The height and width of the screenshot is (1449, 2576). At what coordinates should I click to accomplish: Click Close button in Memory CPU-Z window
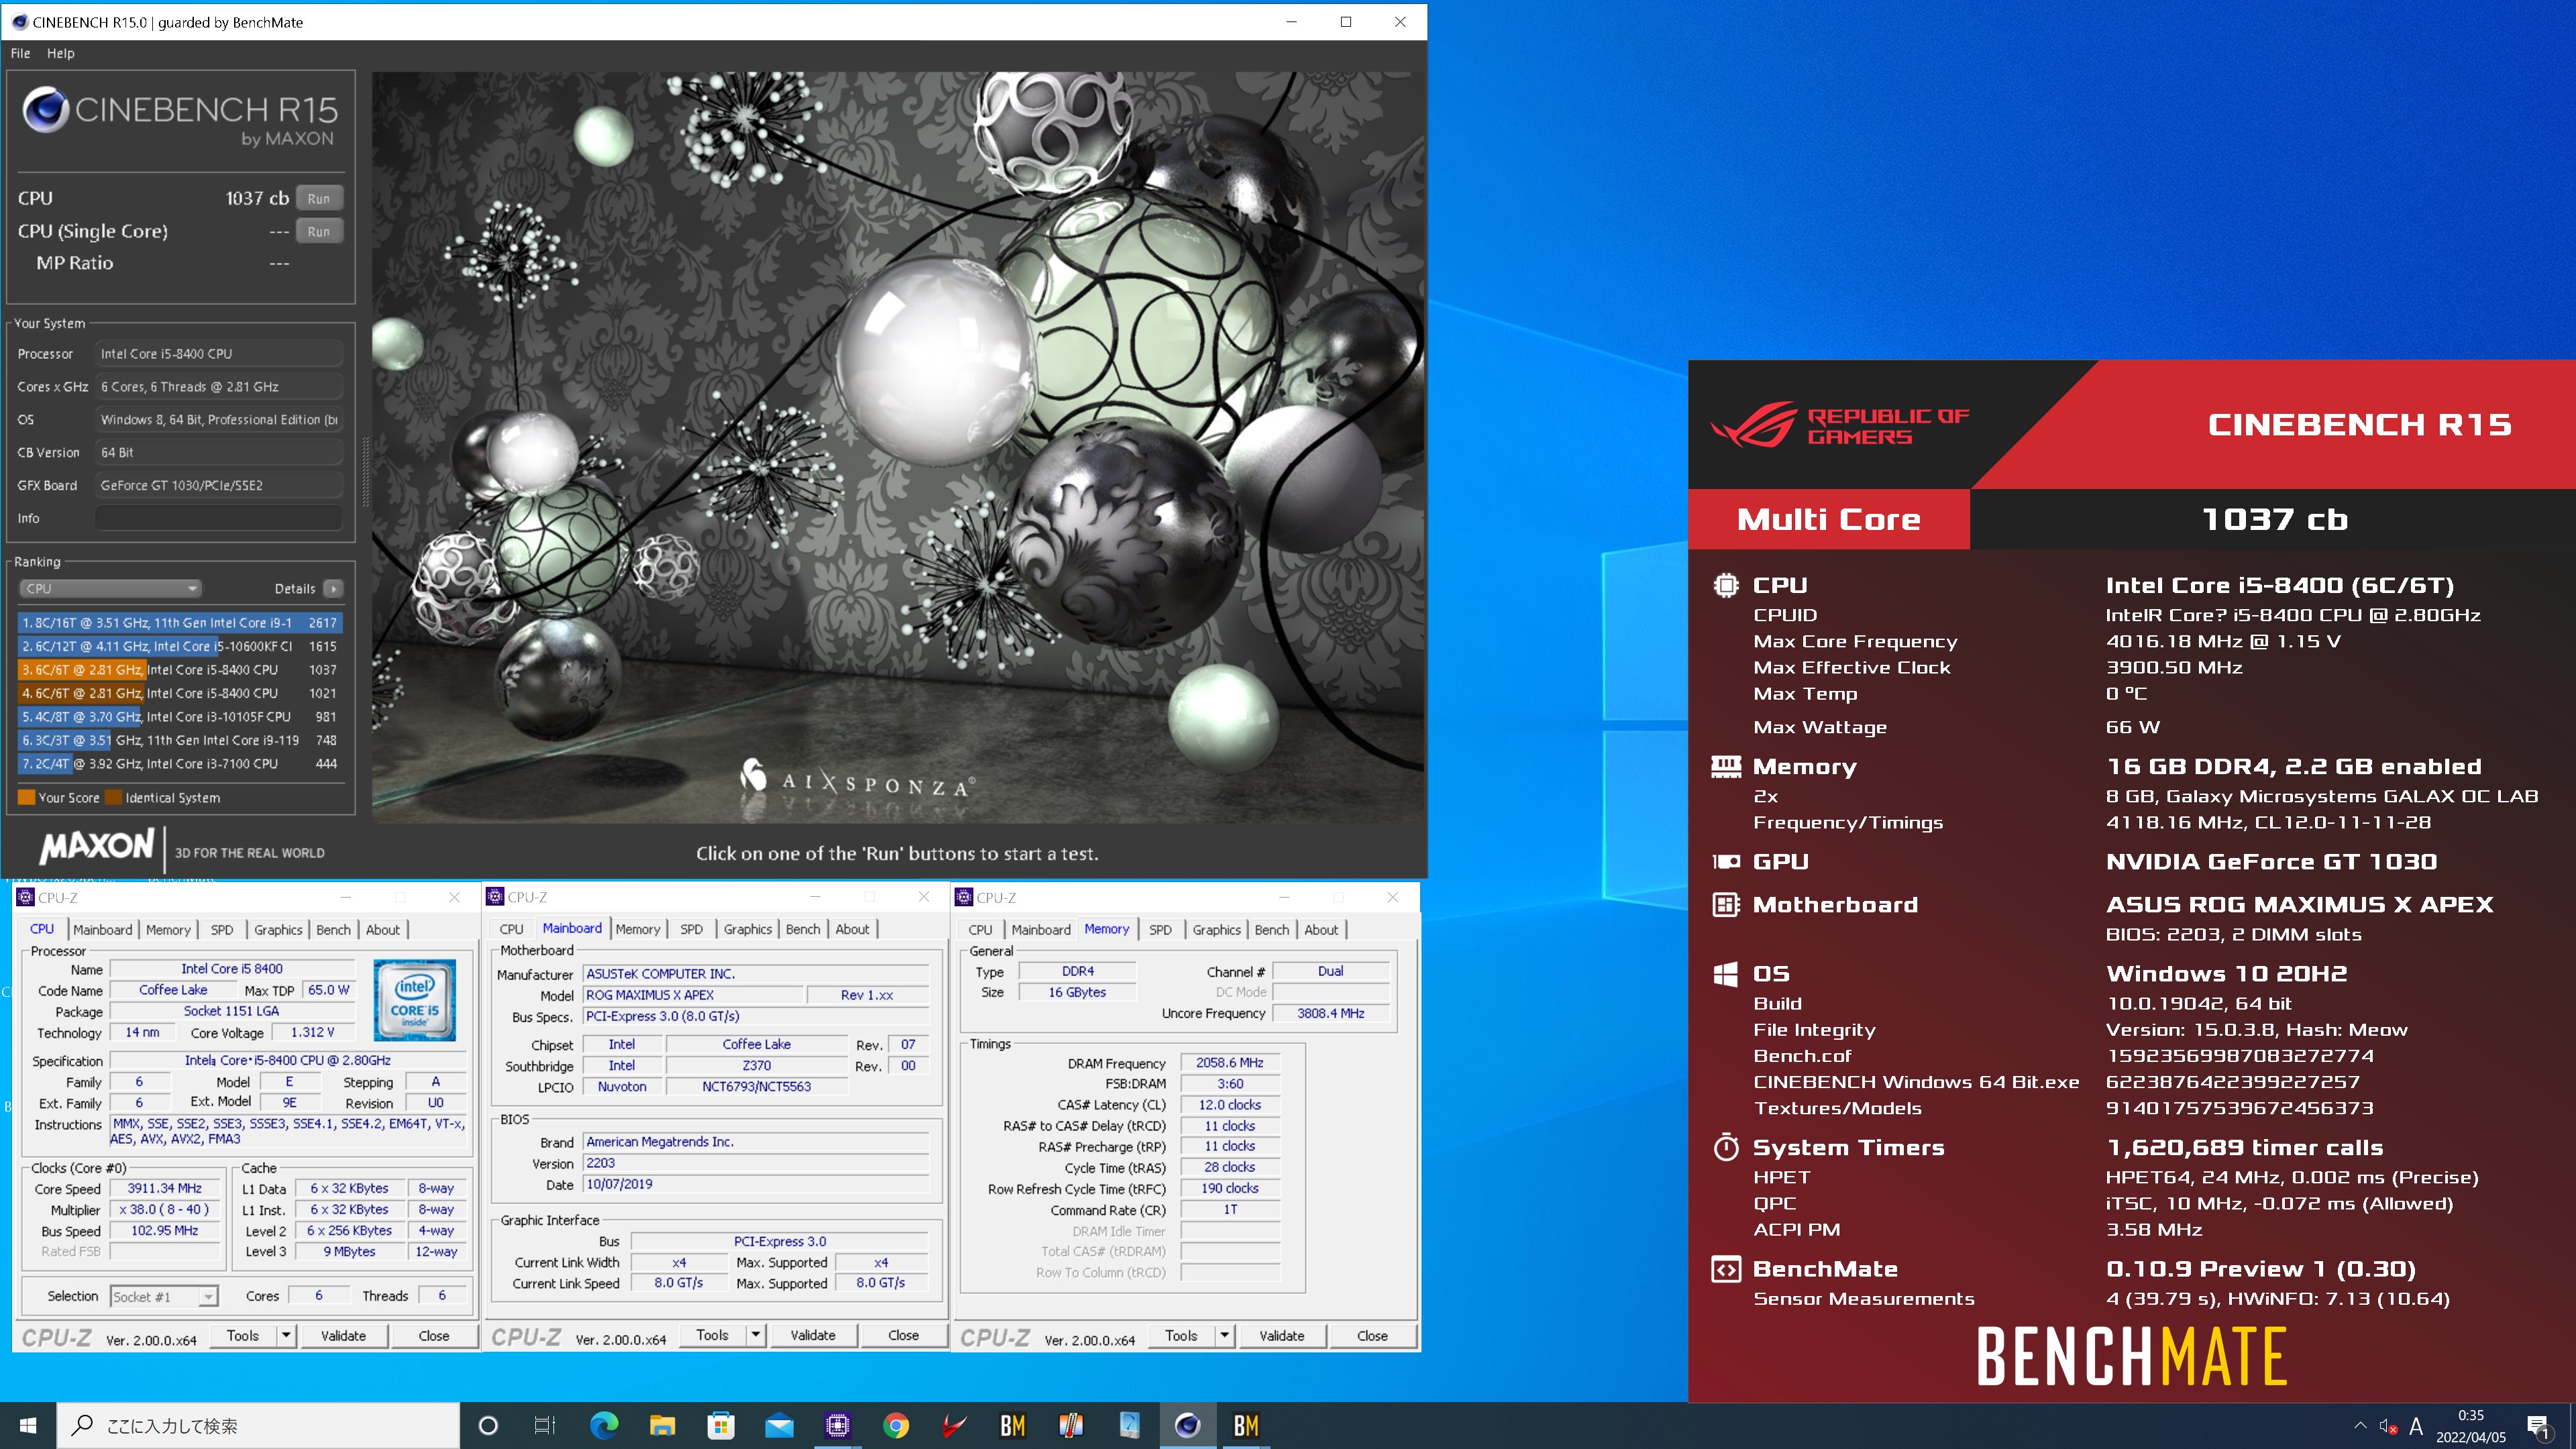[1372, 1335]
